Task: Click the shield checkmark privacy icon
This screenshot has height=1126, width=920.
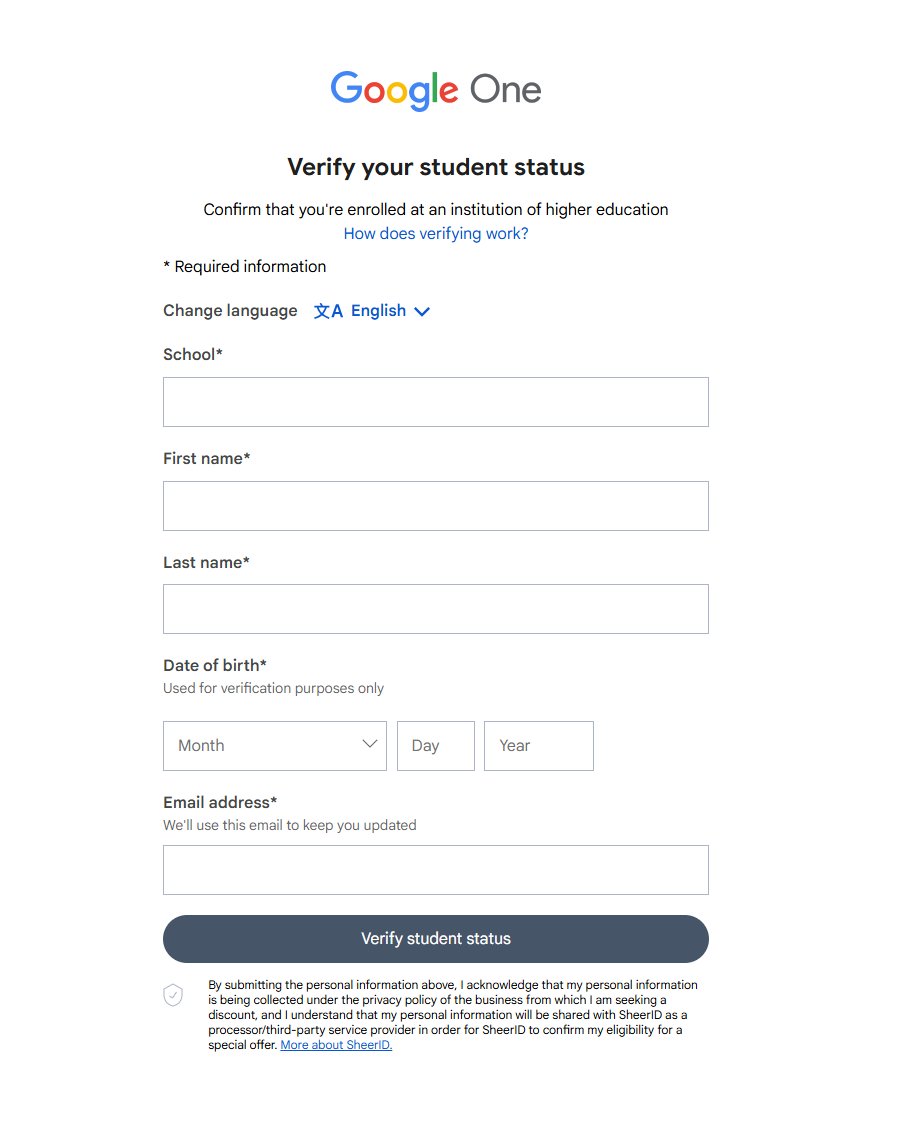Action: tap(173, 995)
